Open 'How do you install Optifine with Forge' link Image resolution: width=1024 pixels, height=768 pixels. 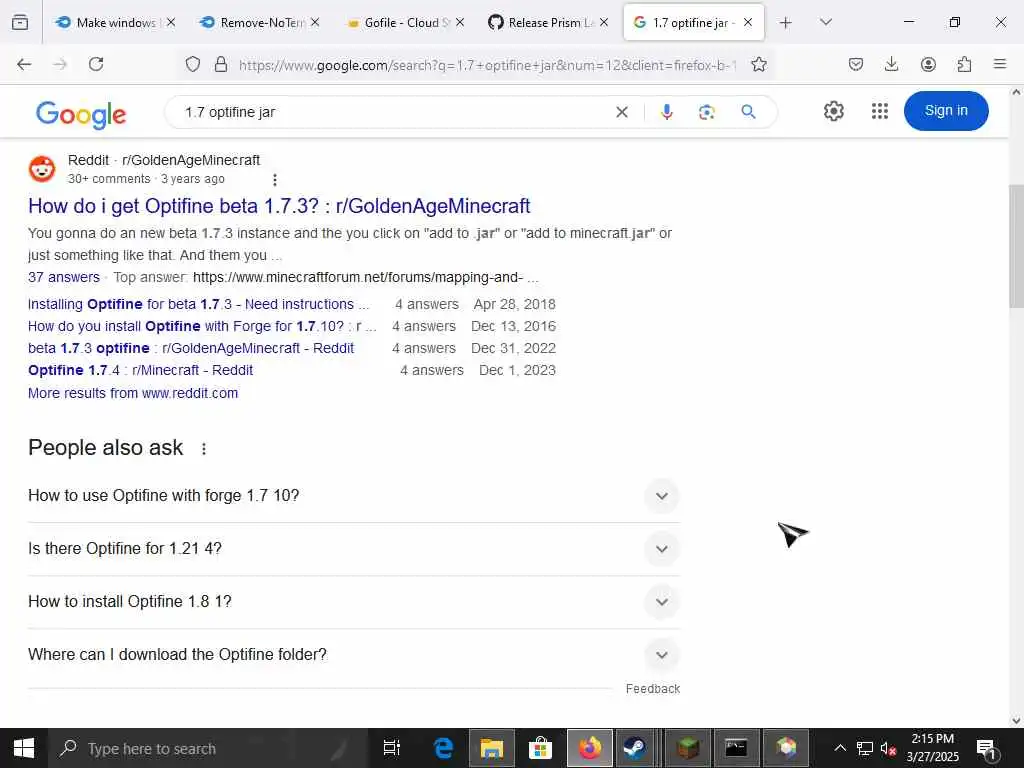202,326
